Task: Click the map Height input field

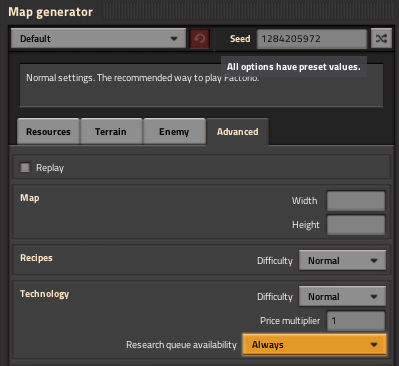Action: (356, 225)
